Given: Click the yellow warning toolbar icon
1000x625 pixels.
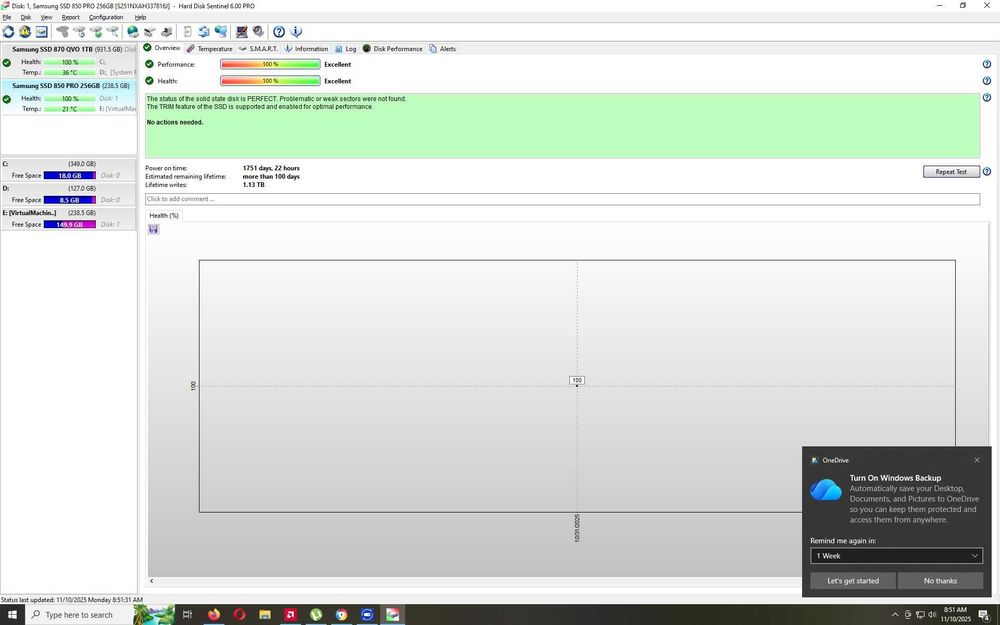Looking at the screenshot, I should (25, 31).
